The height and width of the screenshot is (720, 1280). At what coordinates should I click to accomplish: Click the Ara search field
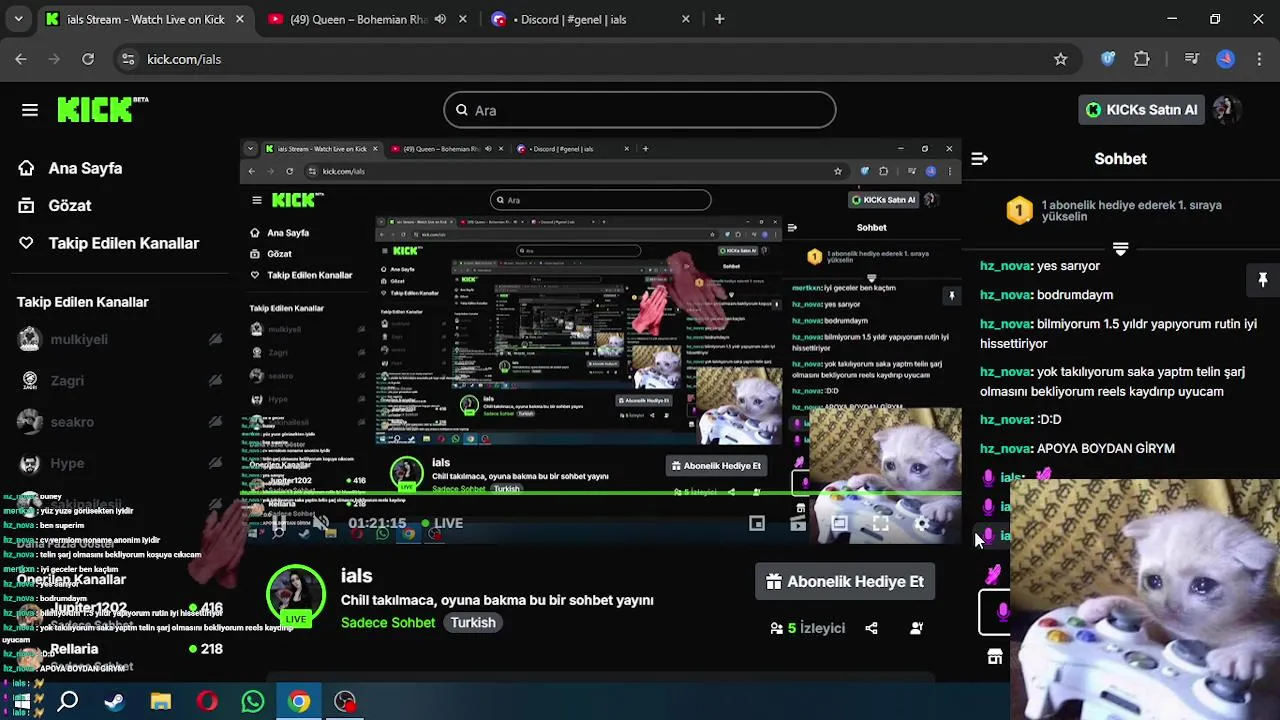(x=640, y=110)
